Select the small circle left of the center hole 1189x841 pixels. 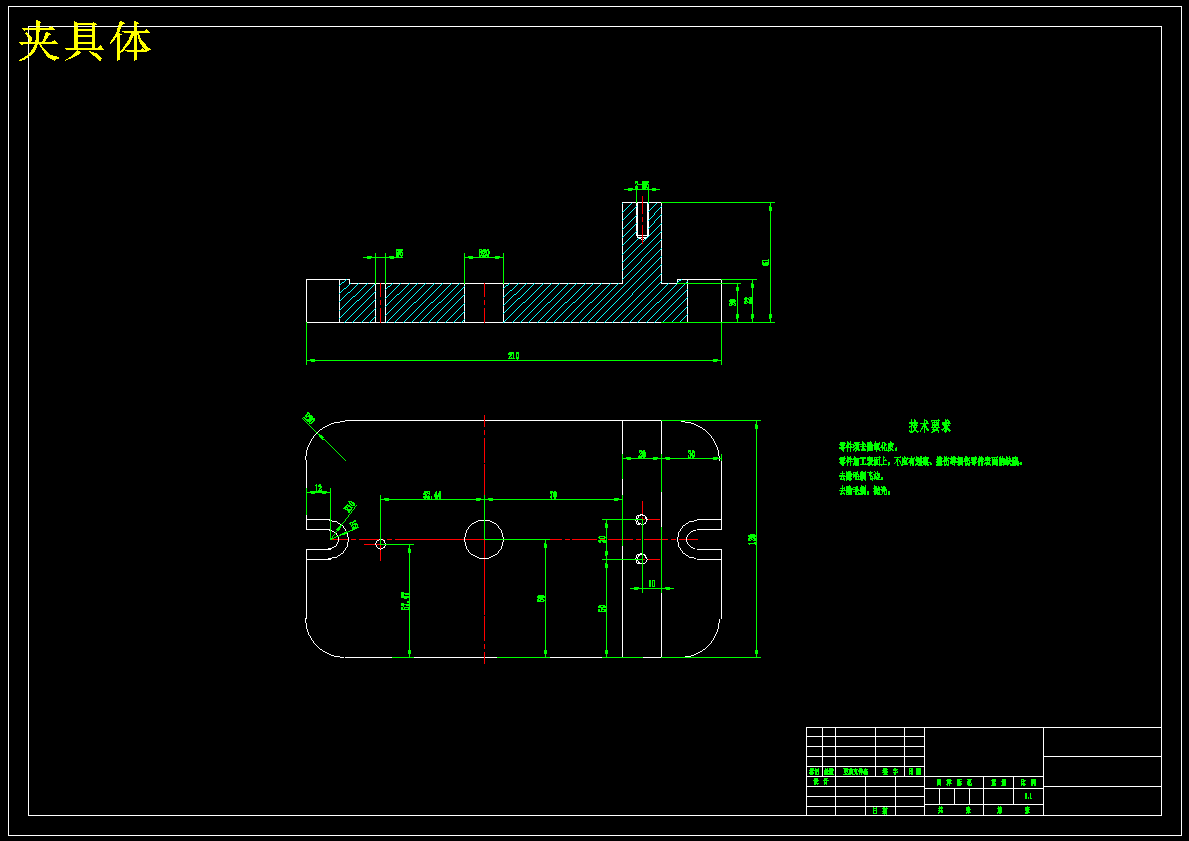381,544
